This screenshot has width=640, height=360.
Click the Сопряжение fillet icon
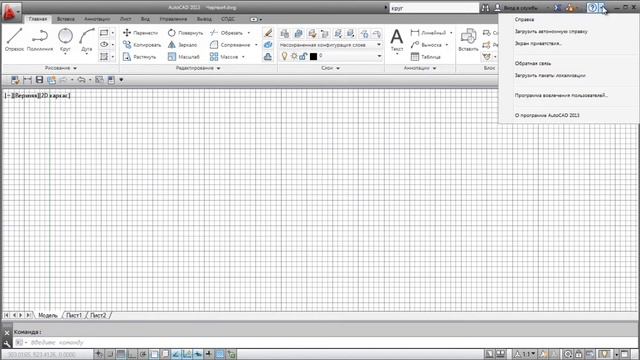pyautogui.click(x=213, y=44)
